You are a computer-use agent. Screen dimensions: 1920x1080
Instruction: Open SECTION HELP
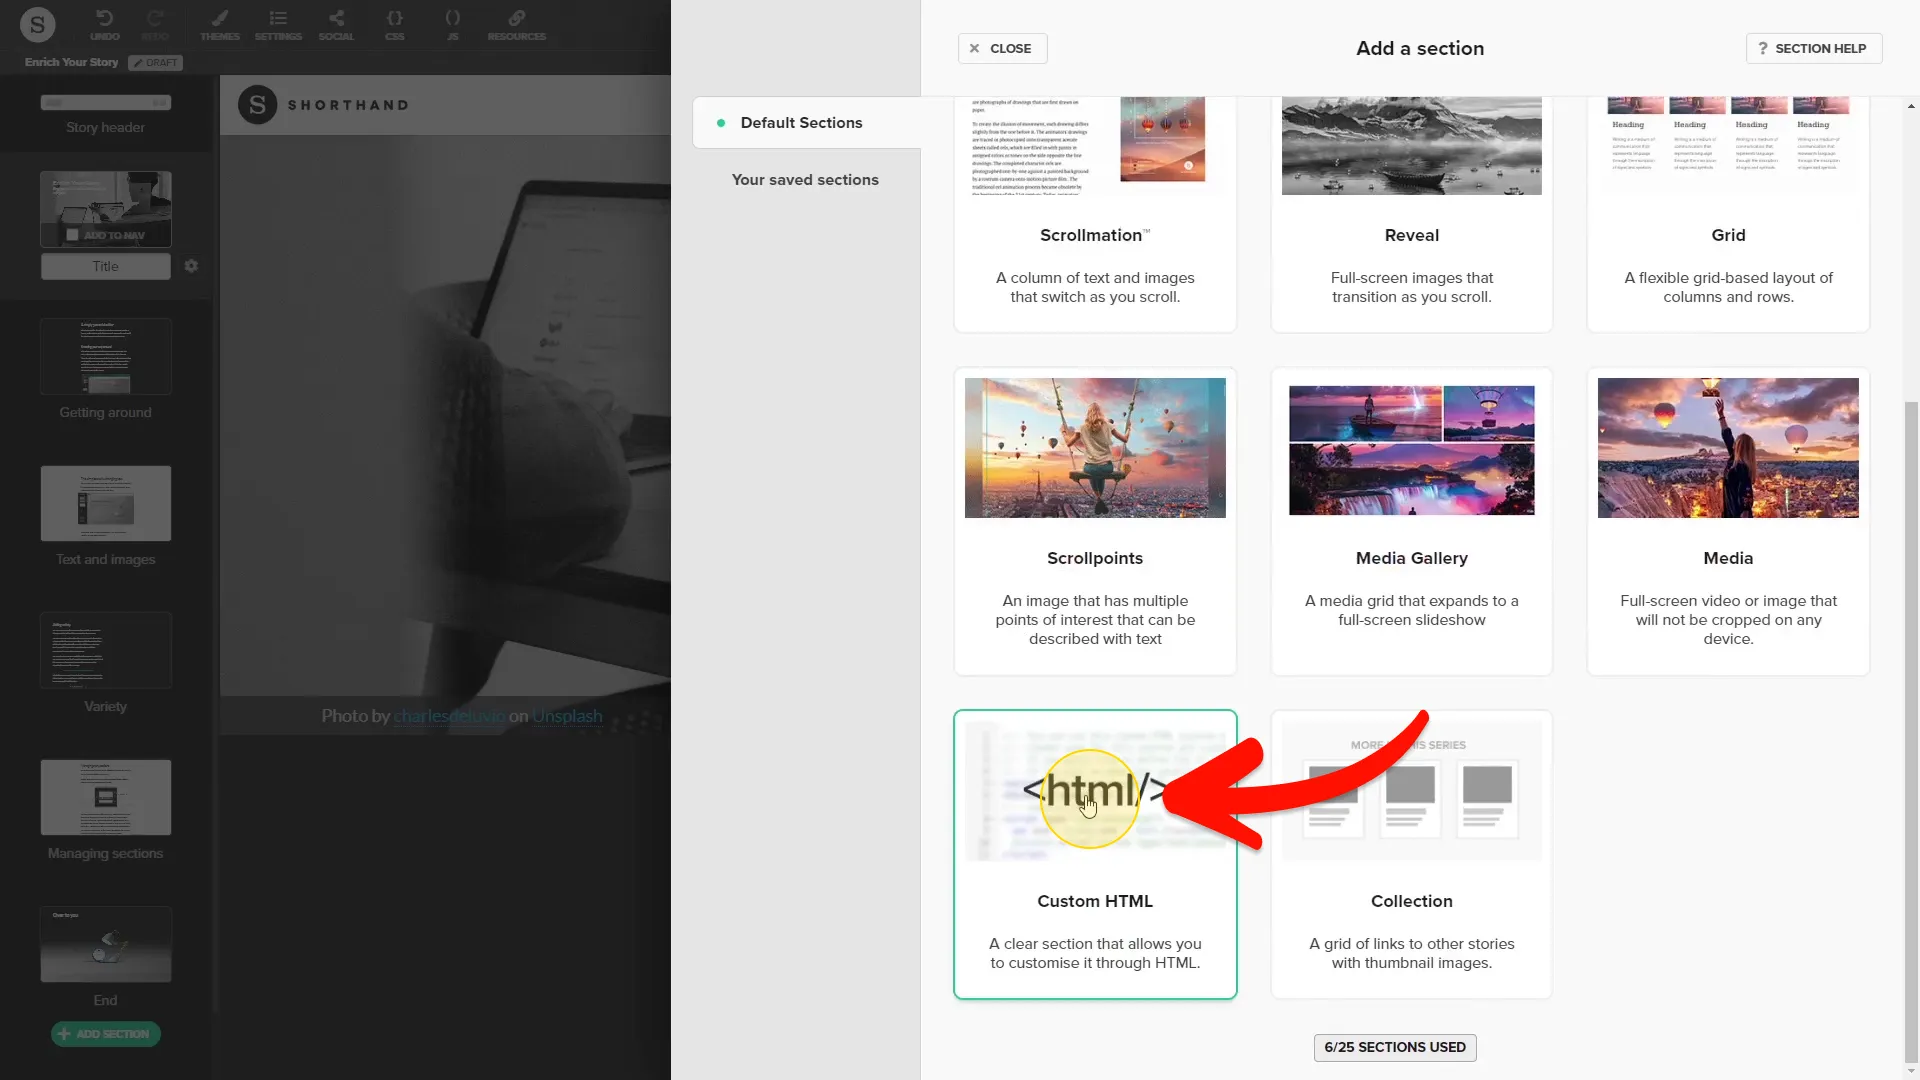coord(1813,48)
